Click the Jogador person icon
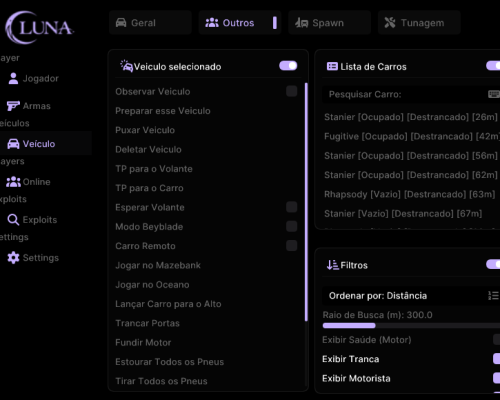Image resolution: width=500 pixels, height=400 pixels. 13,79
